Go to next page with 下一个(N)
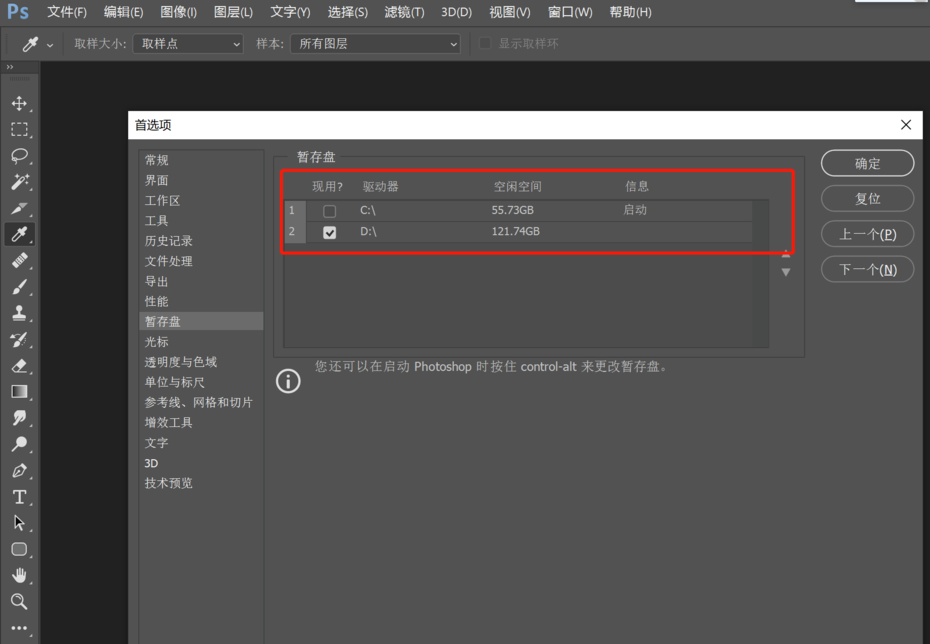The height and width of the screenshot is (644, 930). click(867, 270)
